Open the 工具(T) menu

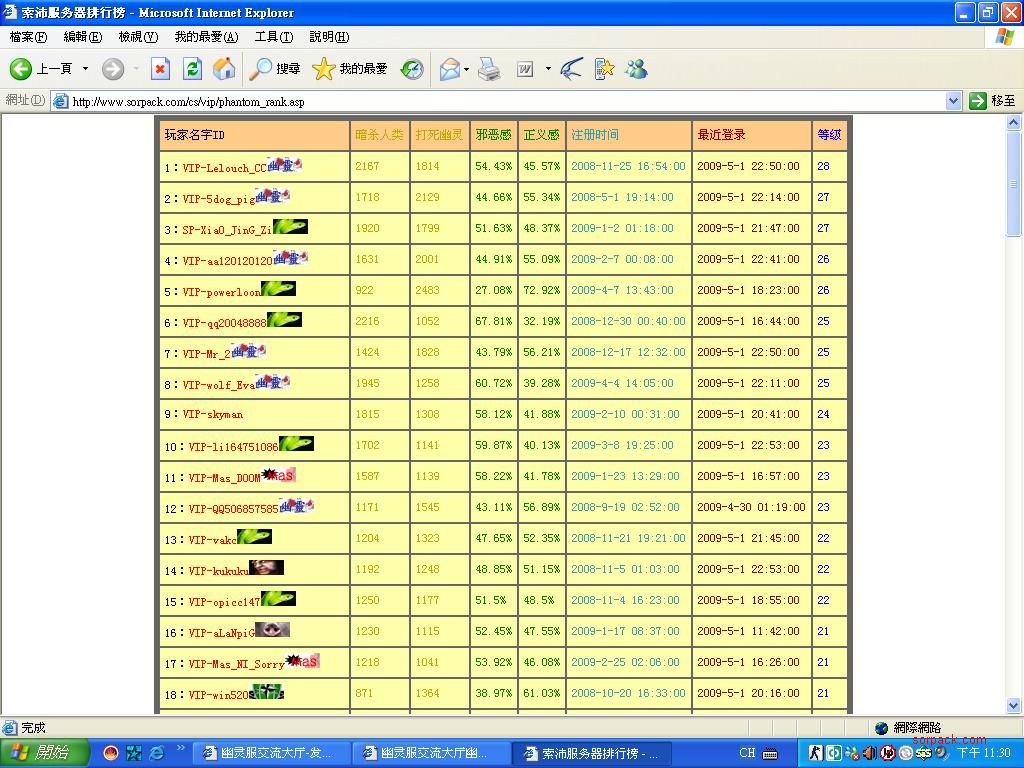point(273,37)
